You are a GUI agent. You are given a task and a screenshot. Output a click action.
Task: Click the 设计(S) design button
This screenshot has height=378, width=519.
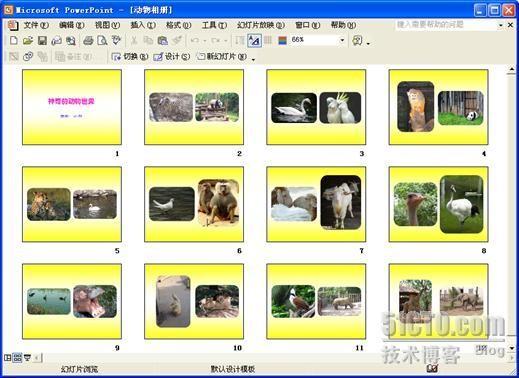click(172, 57)
